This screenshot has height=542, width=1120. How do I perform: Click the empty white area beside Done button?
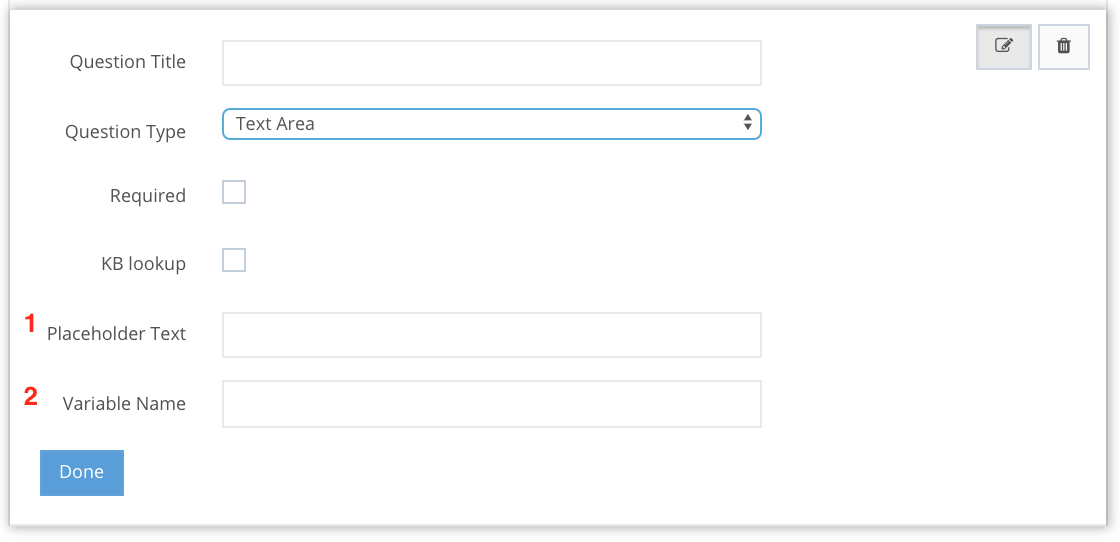click(x=500, y=473)
